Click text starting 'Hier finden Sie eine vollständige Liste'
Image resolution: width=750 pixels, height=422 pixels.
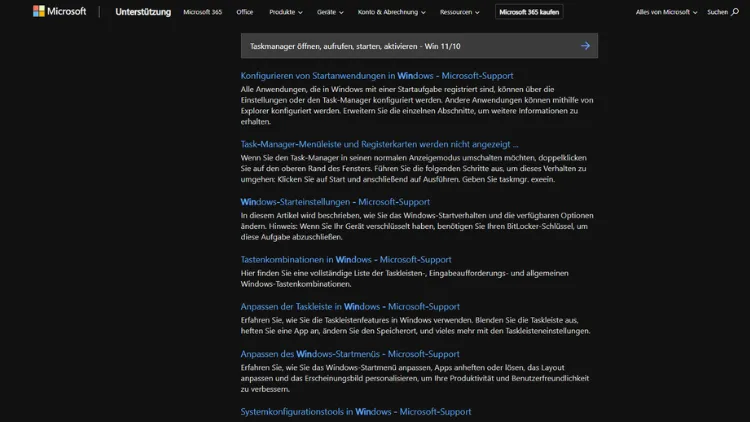405,278
